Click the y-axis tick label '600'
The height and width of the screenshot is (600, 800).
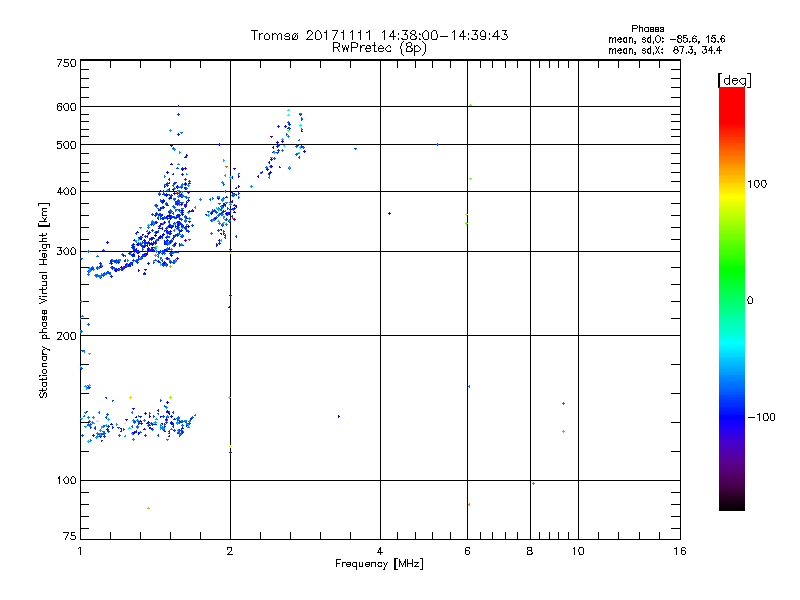(x=66, y=107)
